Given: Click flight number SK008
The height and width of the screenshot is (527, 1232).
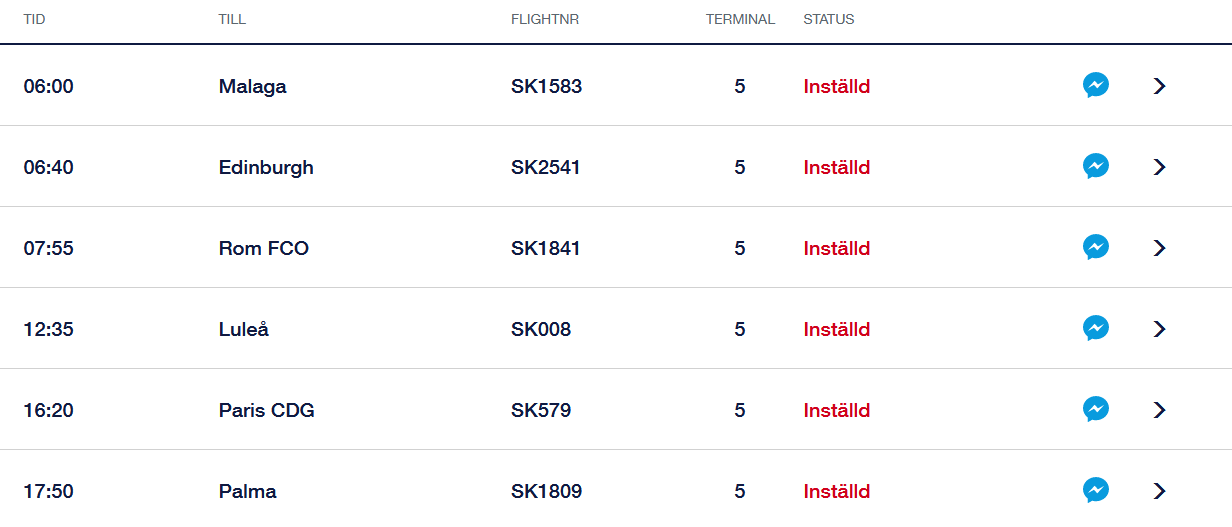Looking at the screenshot, I should point(541,329).
